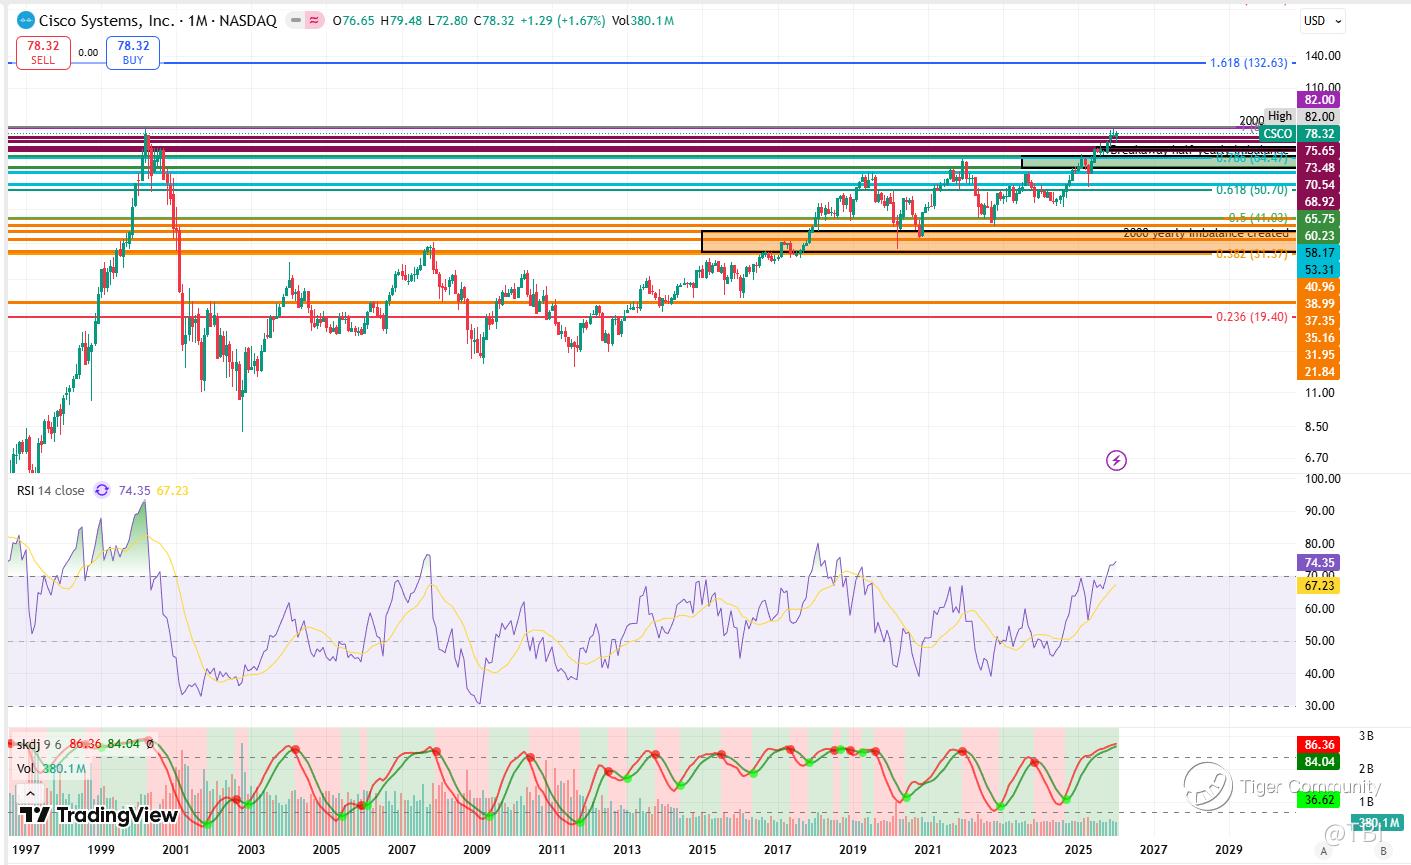Click the 100.00 tick on the RSI axis
Screen dimensions: 1411x865
1321,479
